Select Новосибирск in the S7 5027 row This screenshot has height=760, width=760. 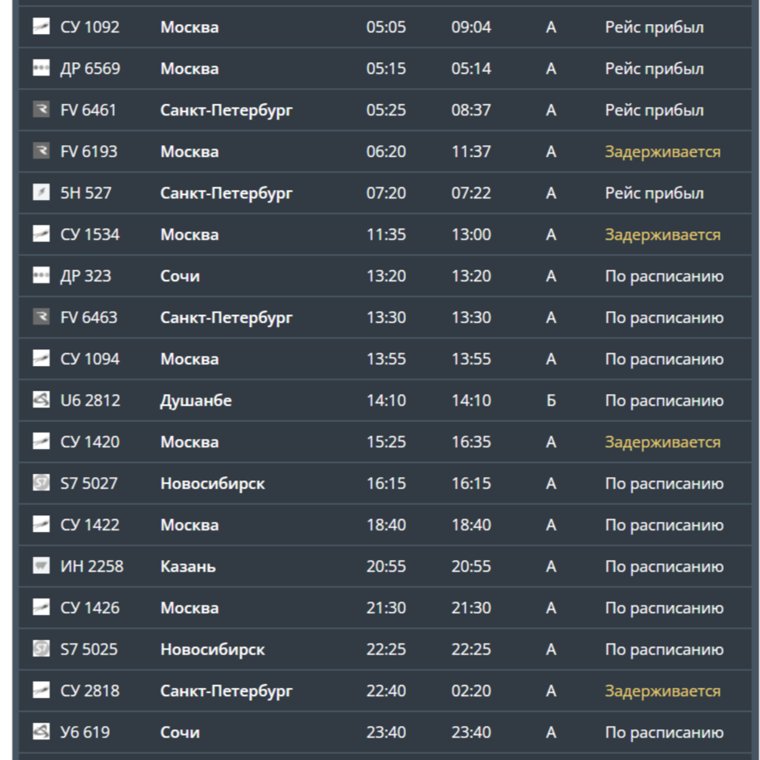click(213, 484)
